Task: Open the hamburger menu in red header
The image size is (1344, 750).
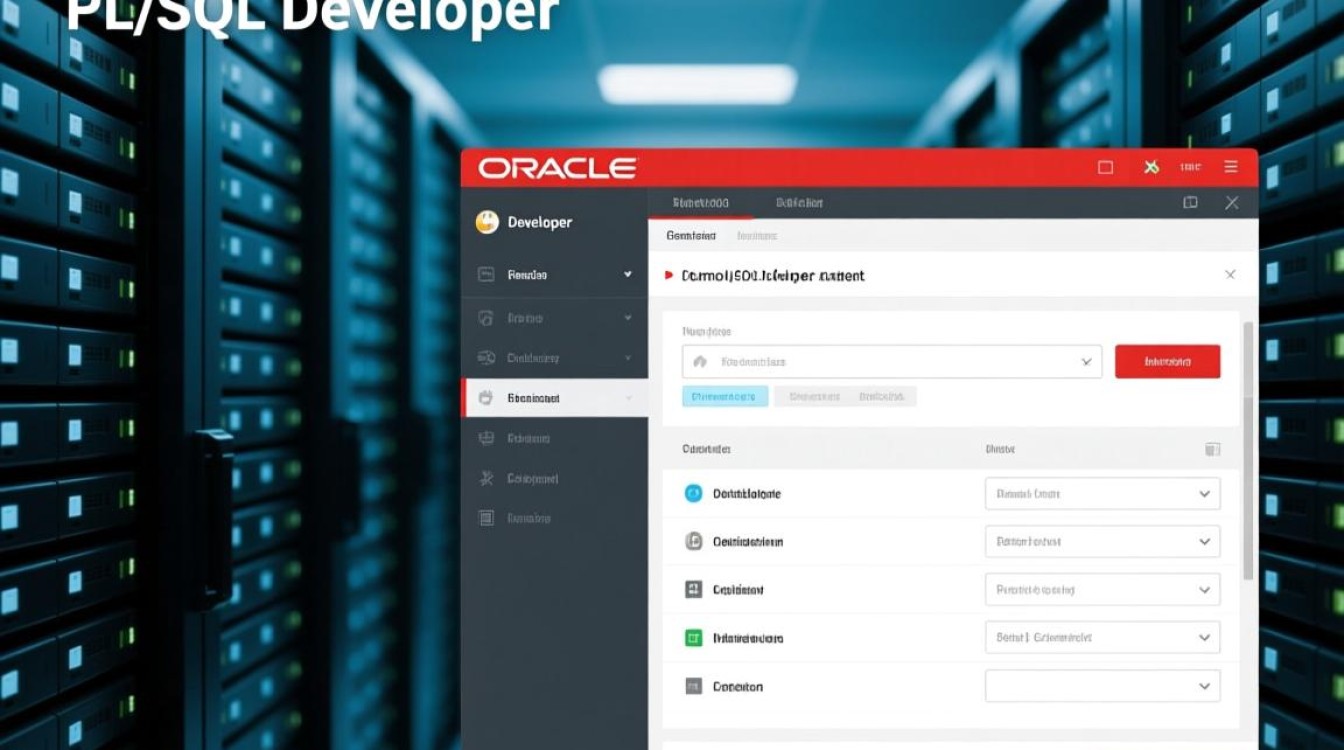Action: click(1231, 167)
